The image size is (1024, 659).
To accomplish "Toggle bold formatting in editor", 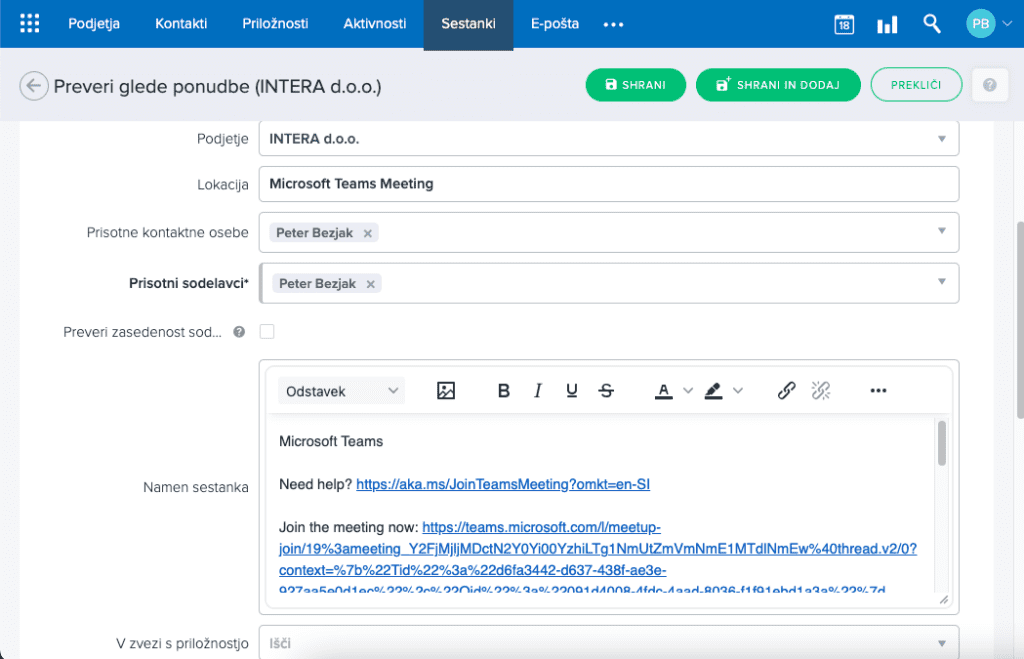I will click(504, 391).
